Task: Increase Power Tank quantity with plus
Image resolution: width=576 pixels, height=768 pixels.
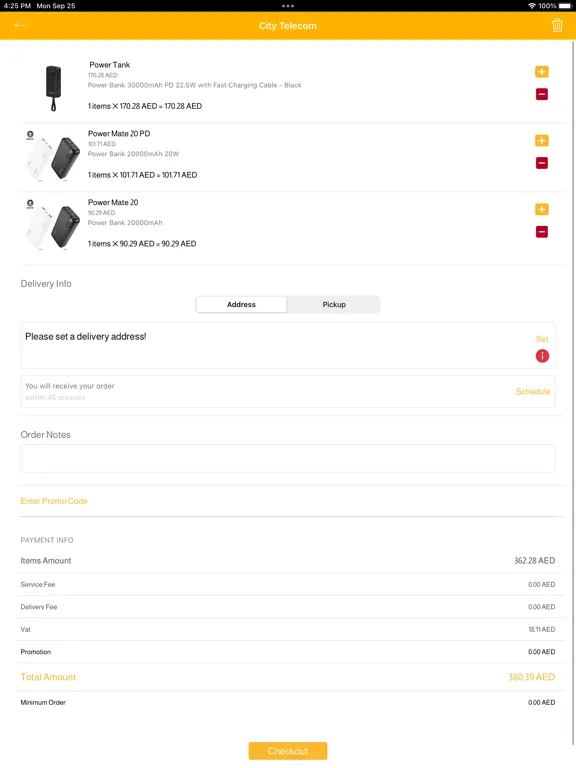Action: point(541,72)
